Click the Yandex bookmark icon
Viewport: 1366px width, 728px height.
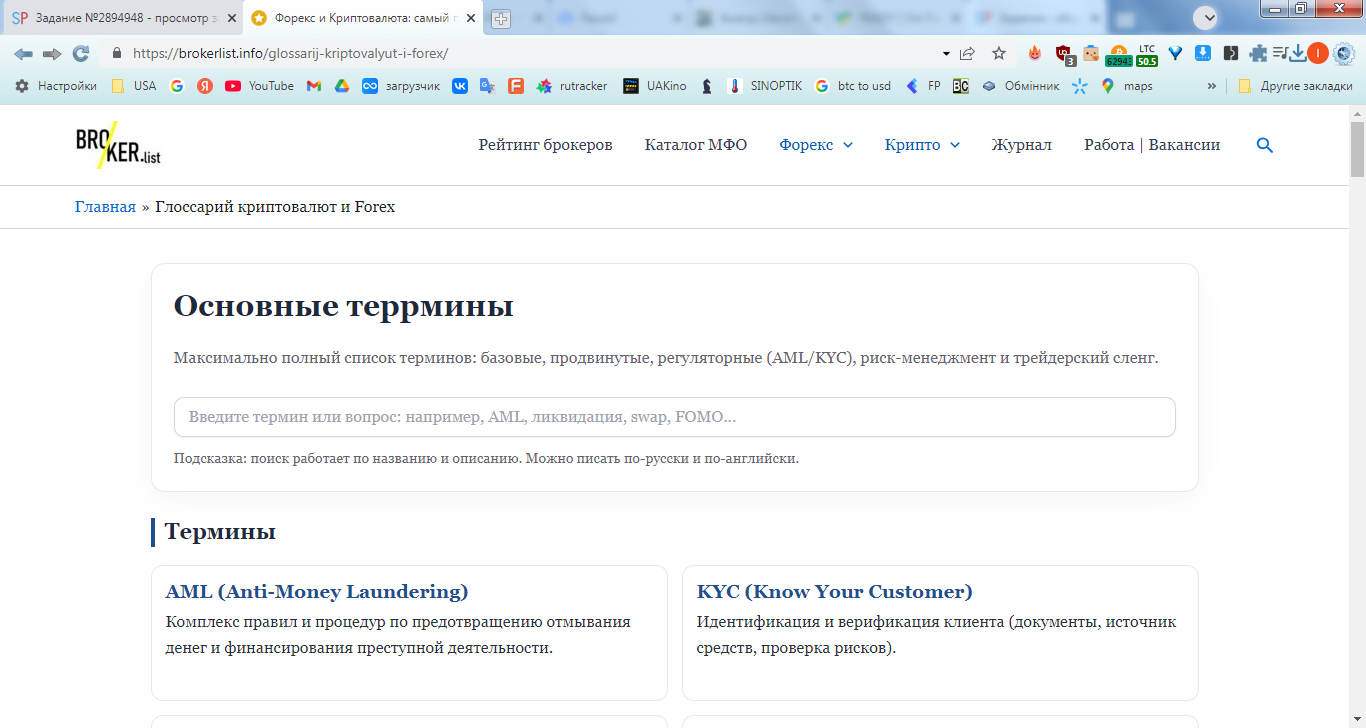click(x=205, y=86)
